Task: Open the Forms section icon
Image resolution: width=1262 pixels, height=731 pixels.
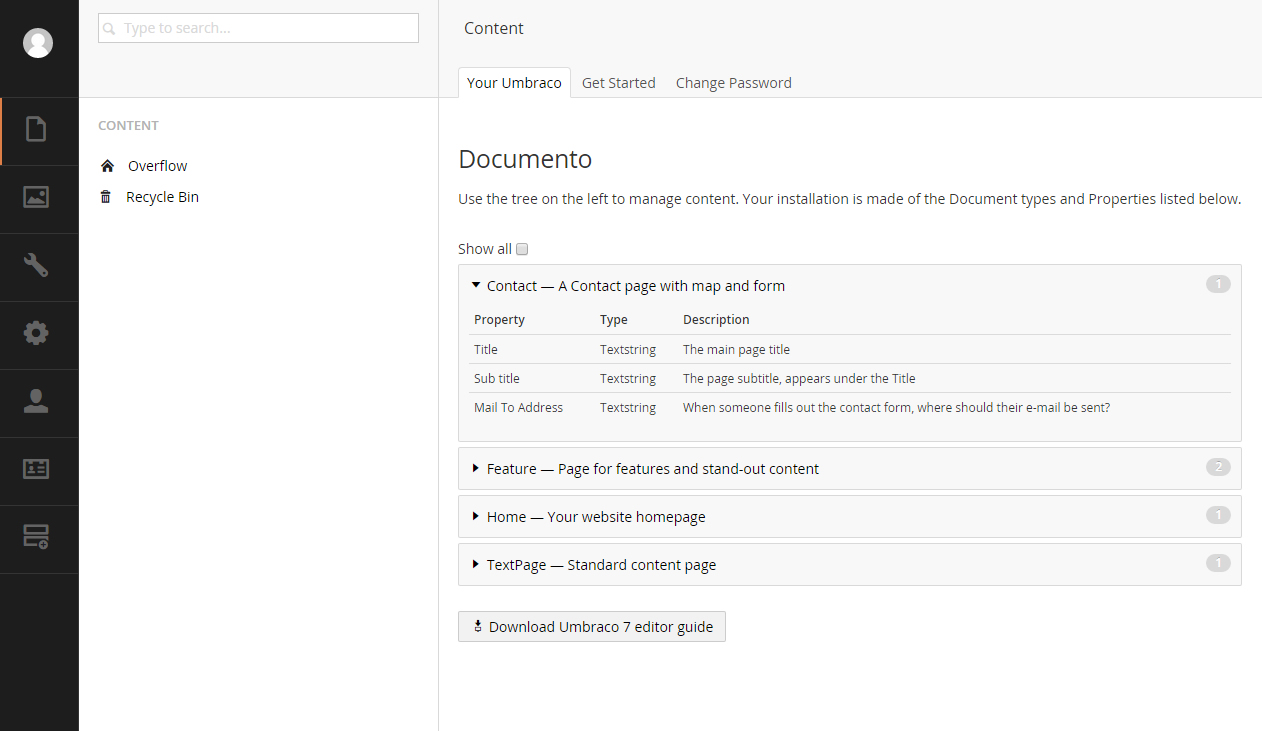Action: pyautogui.click(x=36, y=538)
